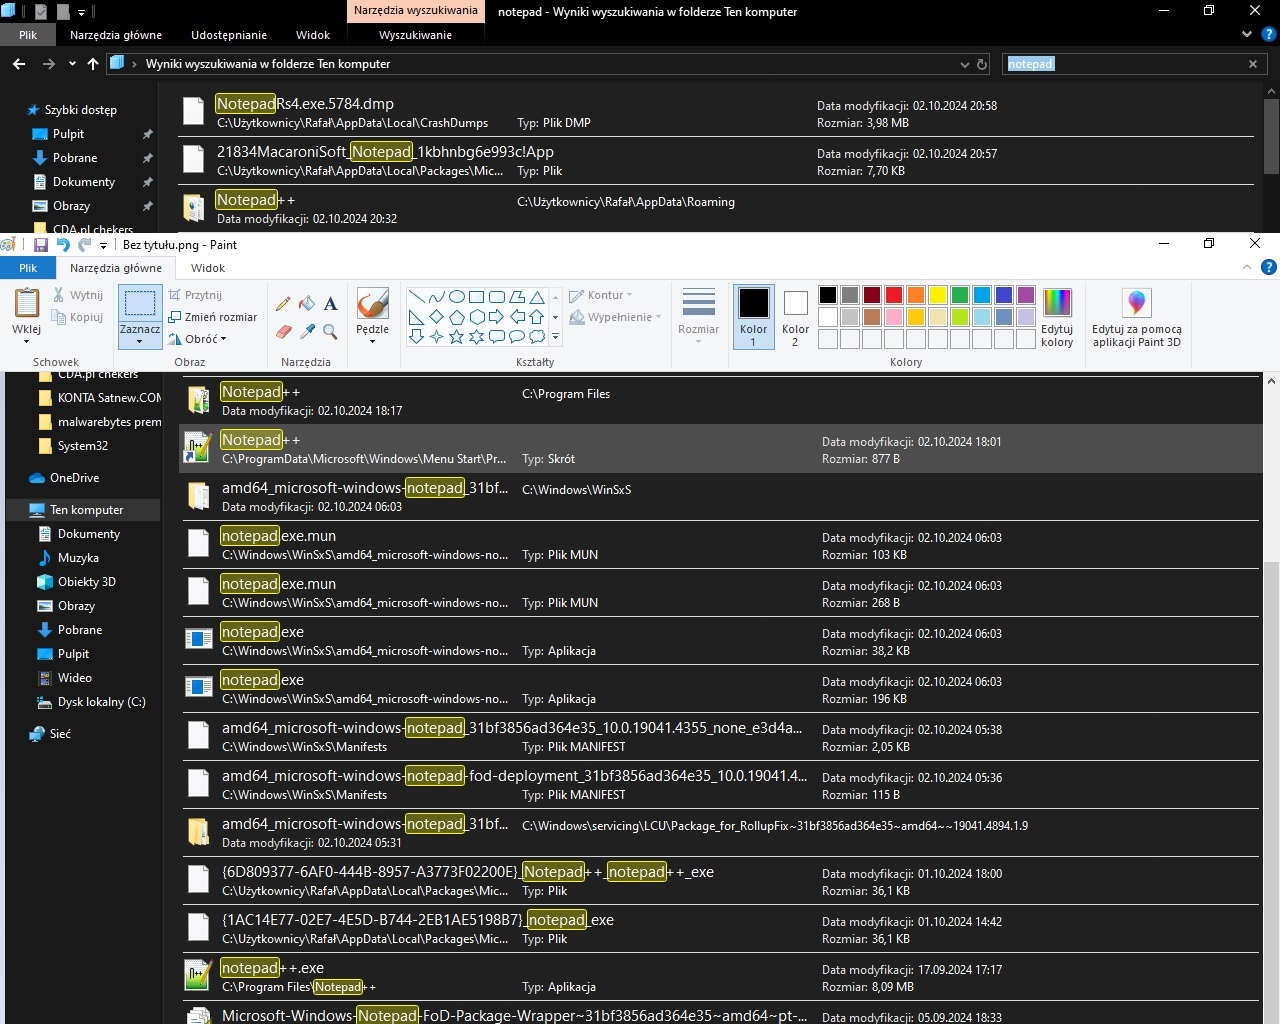Image resolution: width=1280 pixels, height=1024 pixels.
Task: Choose the diamond shape
Action: click(x=436, y=317)
